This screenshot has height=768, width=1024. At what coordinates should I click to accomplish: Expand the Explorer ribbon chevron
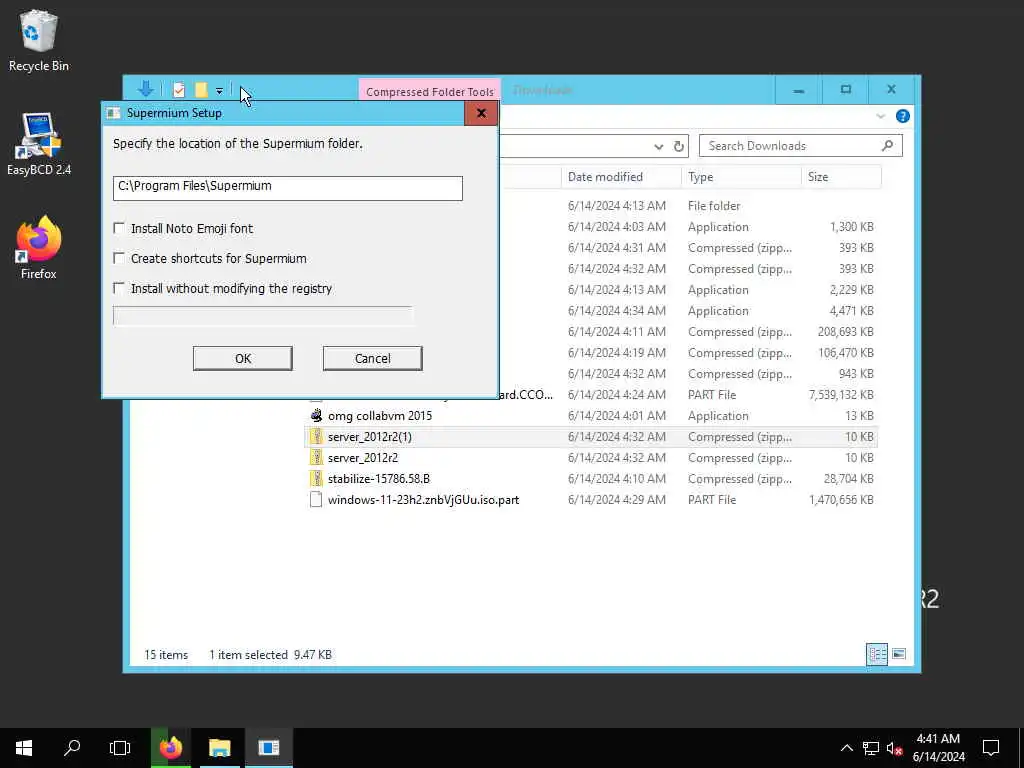coord(880,116)
